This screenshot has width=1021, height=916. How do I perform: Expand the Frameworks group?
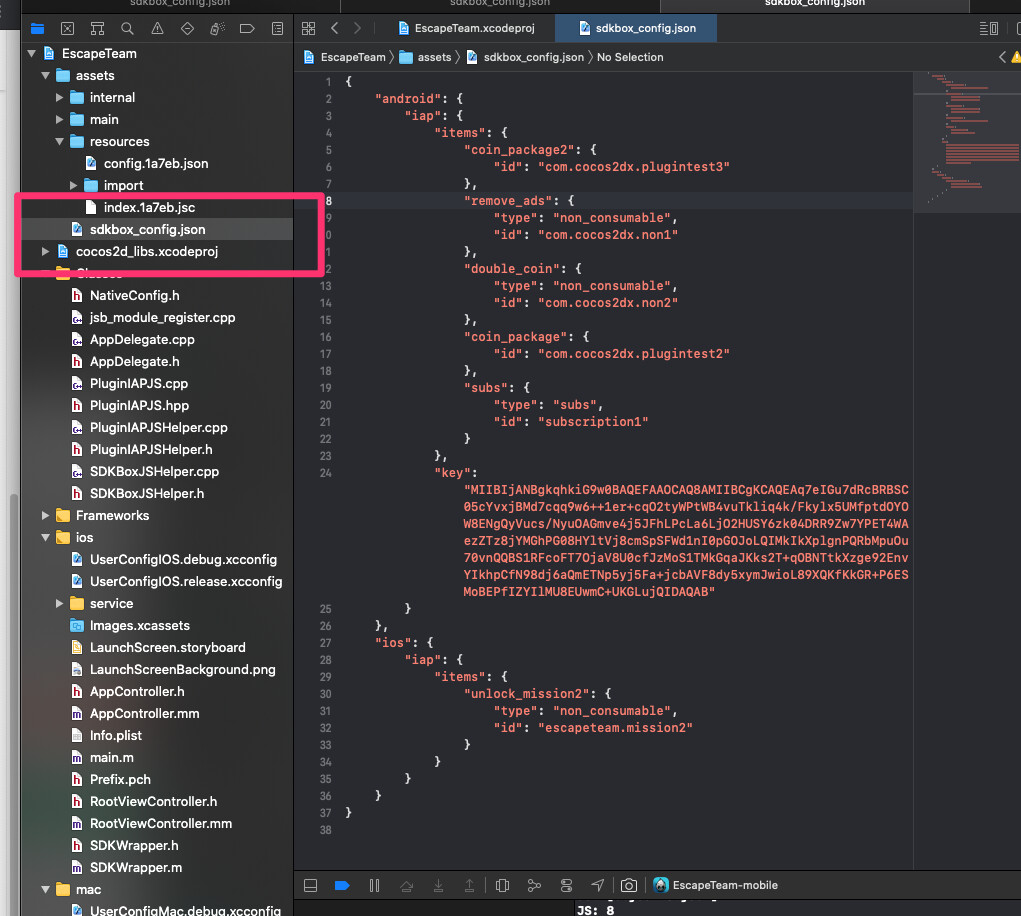point(46,515)
